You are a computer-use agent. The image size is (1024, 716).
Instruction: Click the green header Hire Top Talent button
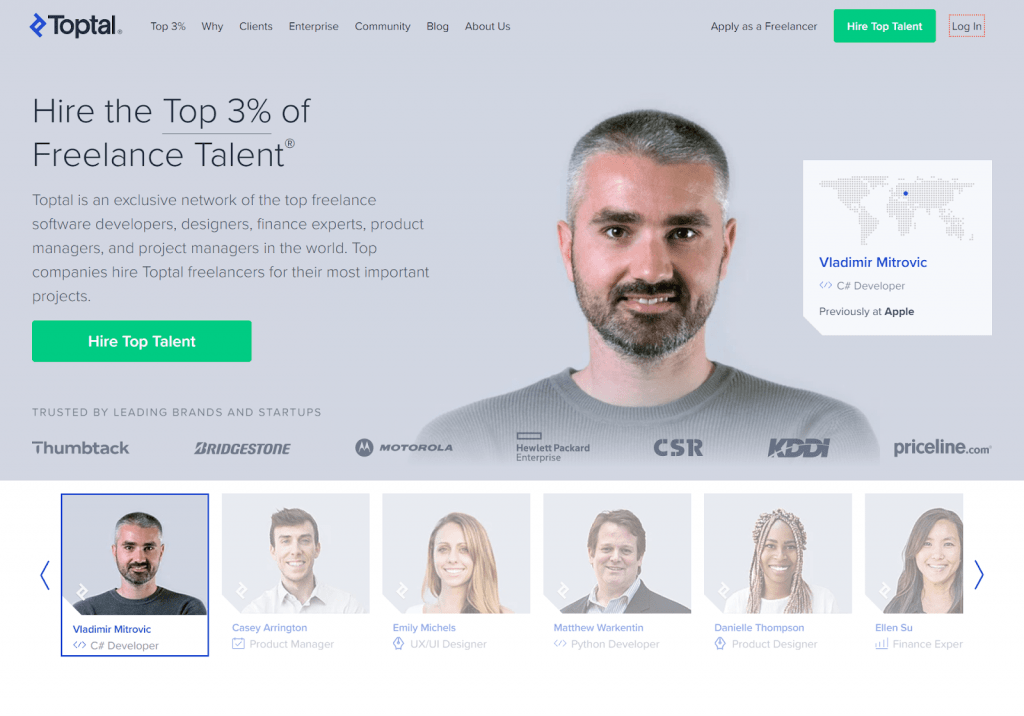[x=884, y=26]
